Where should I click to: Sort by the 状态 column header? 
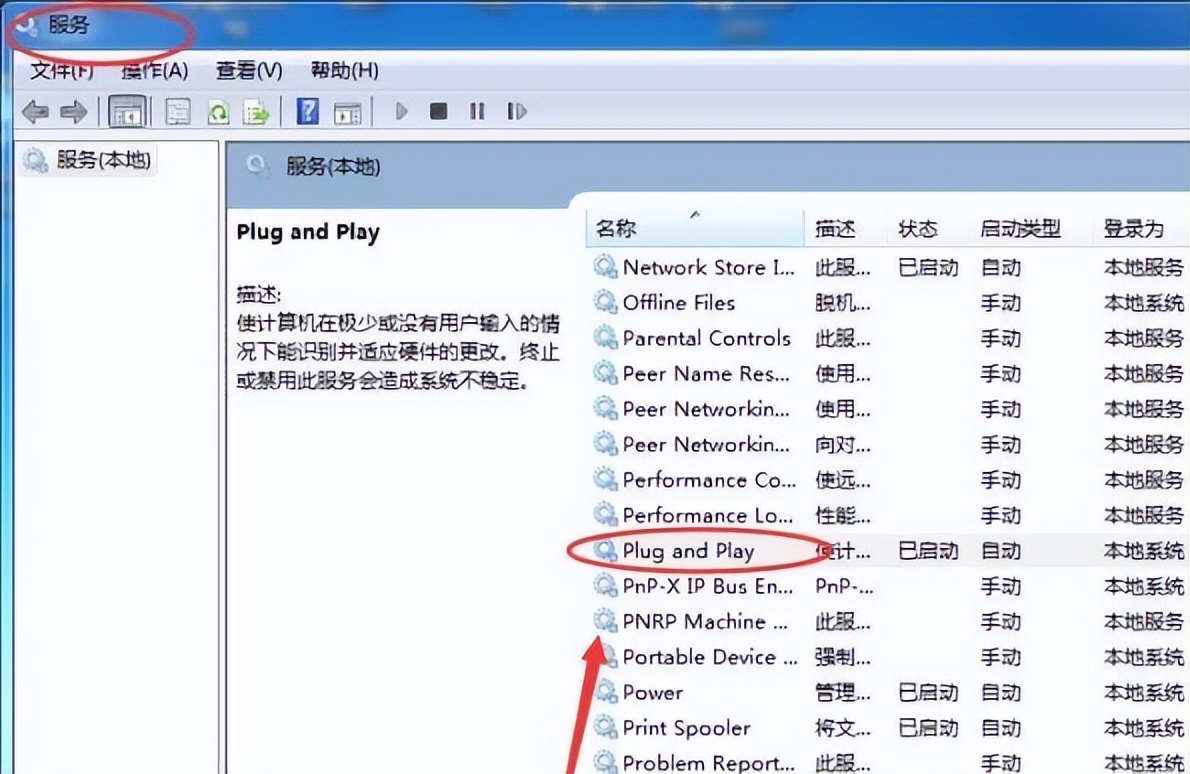click(918, 228)
